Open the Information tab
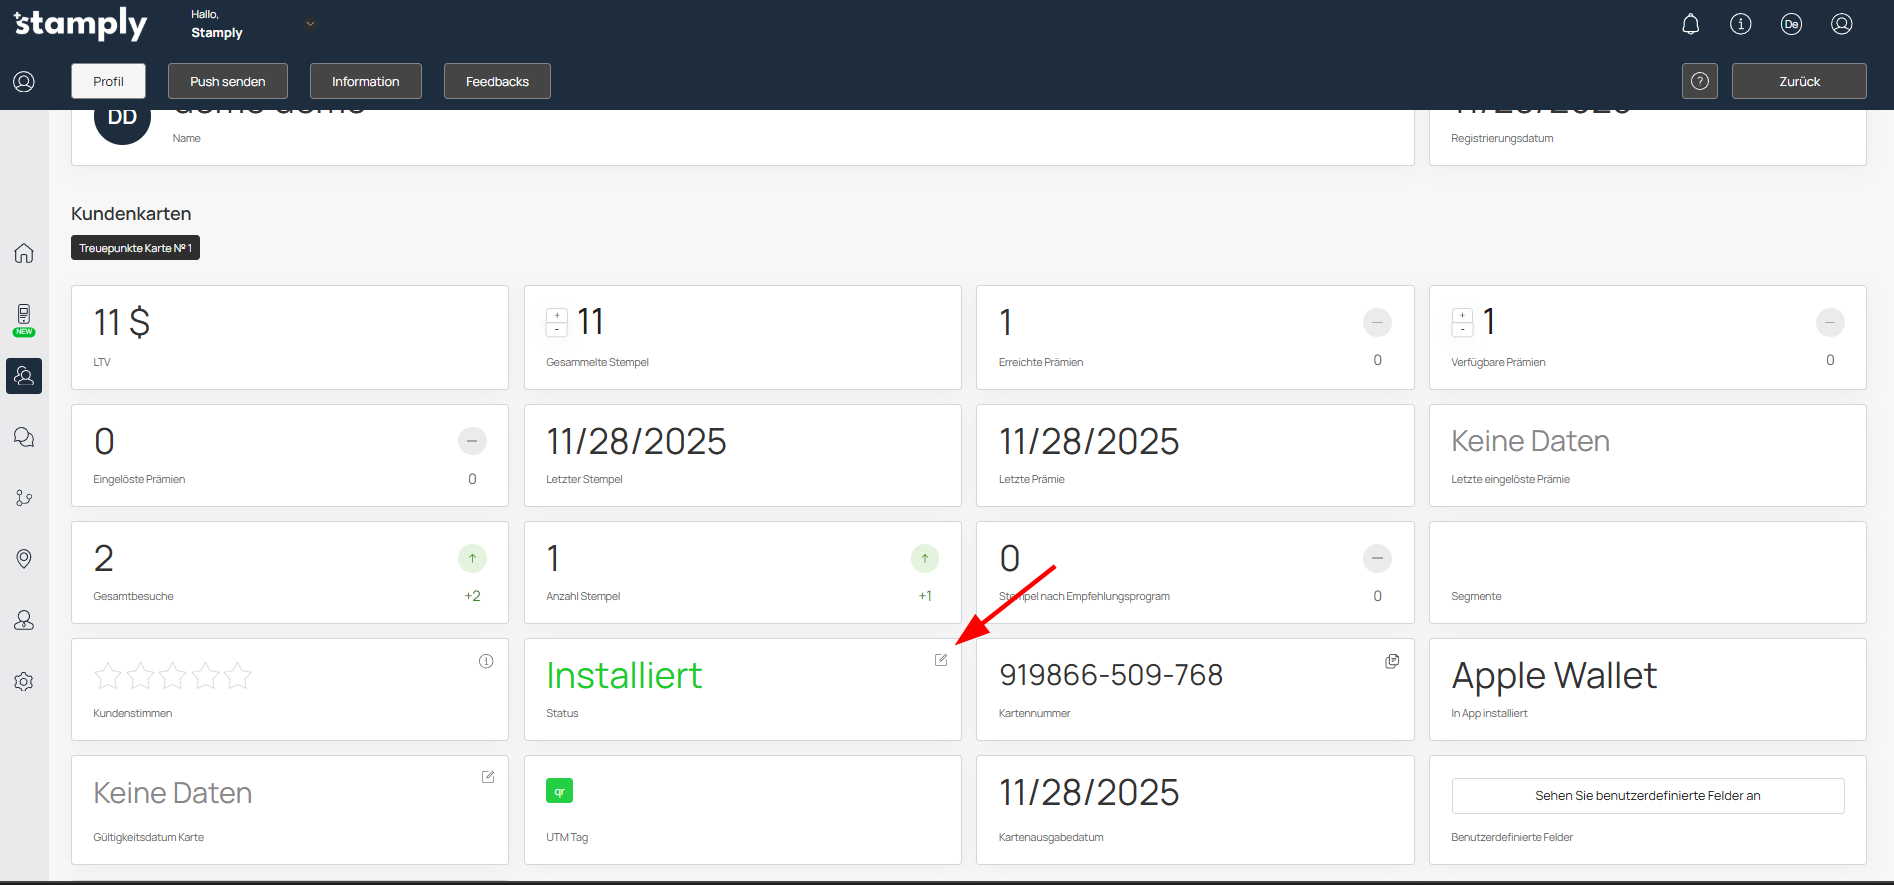The height and width of the screenshot is (885, 1894). [x=365, y=81]
